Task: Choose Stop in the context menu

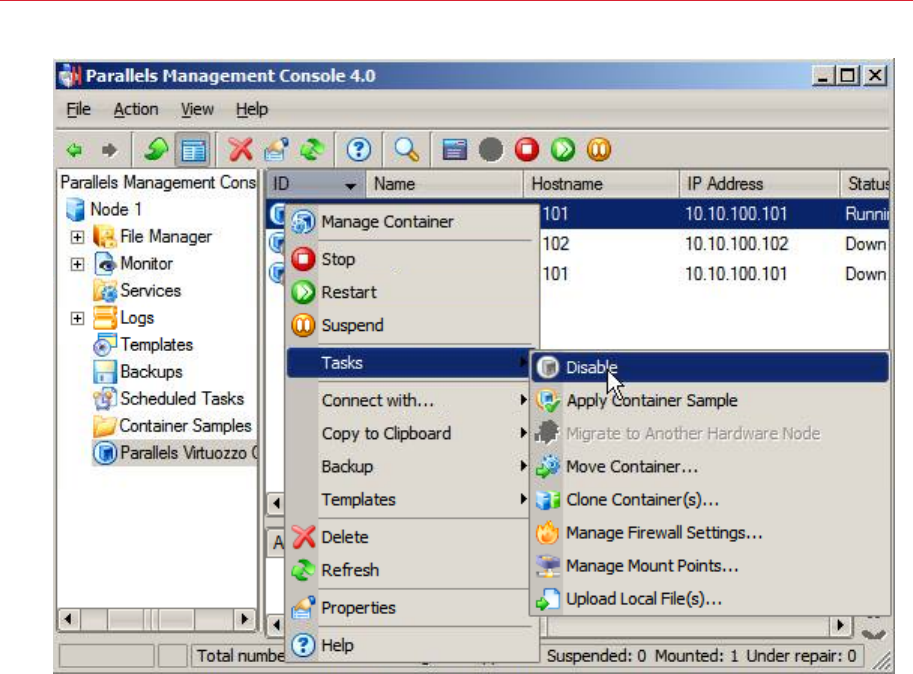Action: (412, 259)
